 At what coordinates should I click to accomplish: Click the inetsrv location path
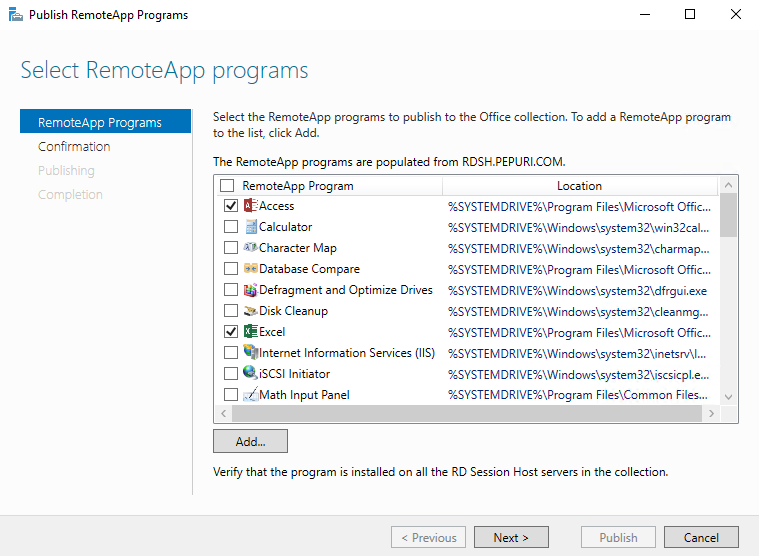[x=577, y=354]
